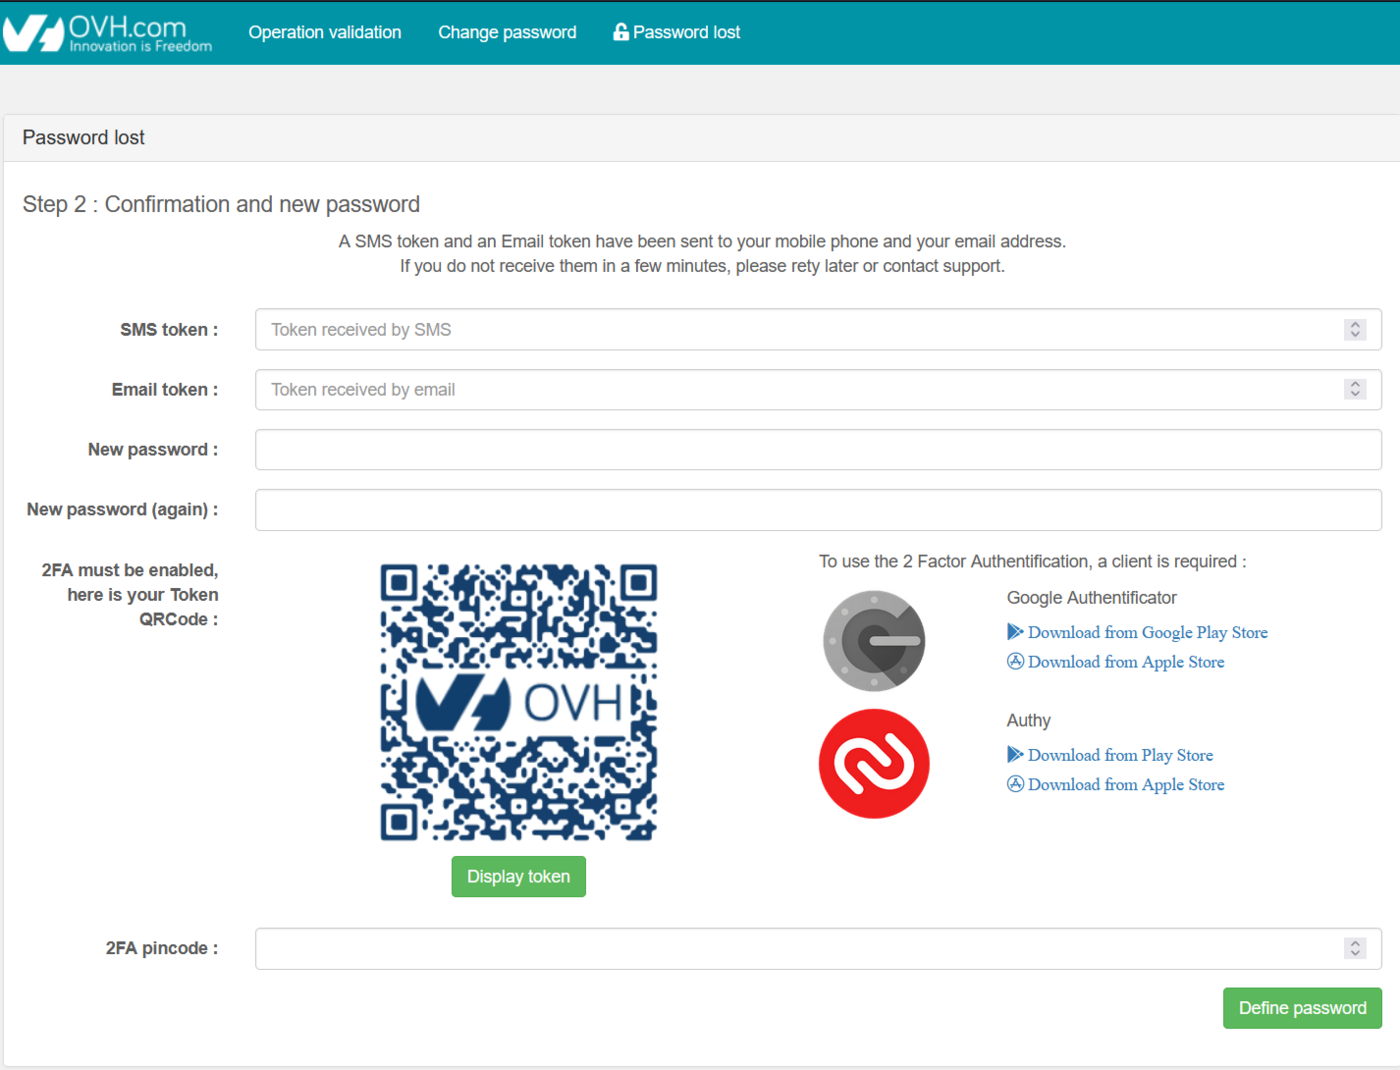Switch to Change password
The width and height of the screenshot is (1400, 1070).
[507, 32]
